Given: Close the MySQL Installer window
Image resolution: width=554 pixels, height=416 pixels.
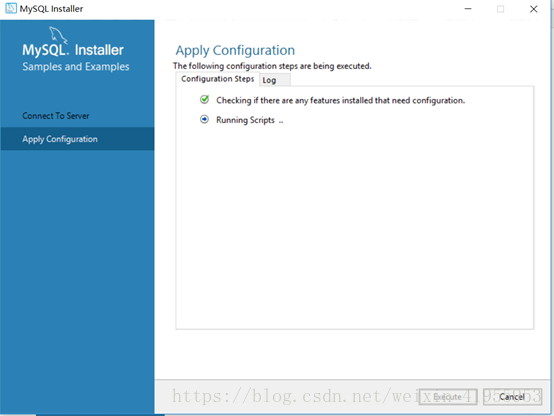Looking at the screenshot, I should (534, 9).
